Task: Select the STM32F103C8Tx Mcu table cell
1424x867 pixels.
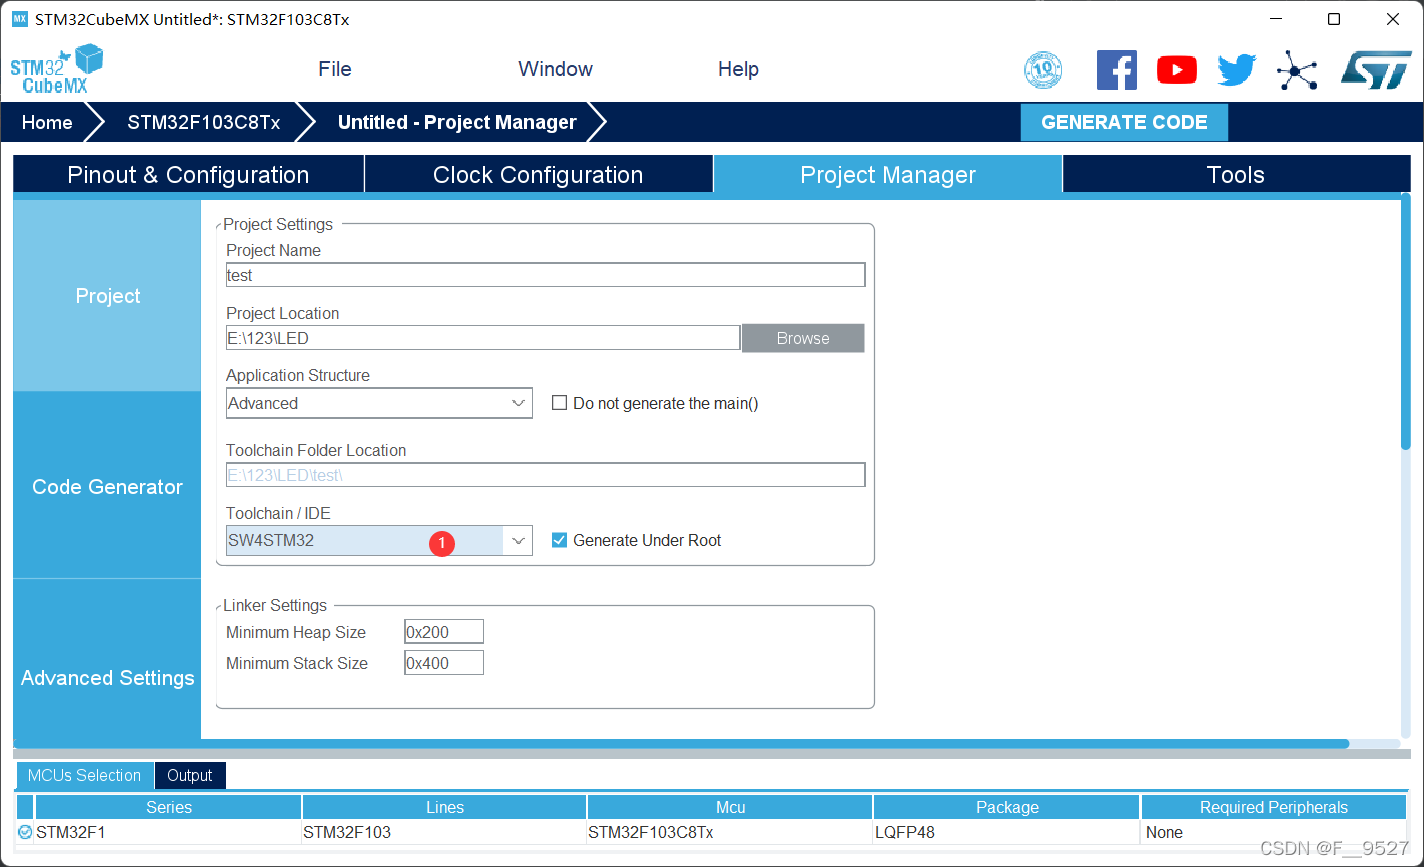Action: tap(730, 832)
